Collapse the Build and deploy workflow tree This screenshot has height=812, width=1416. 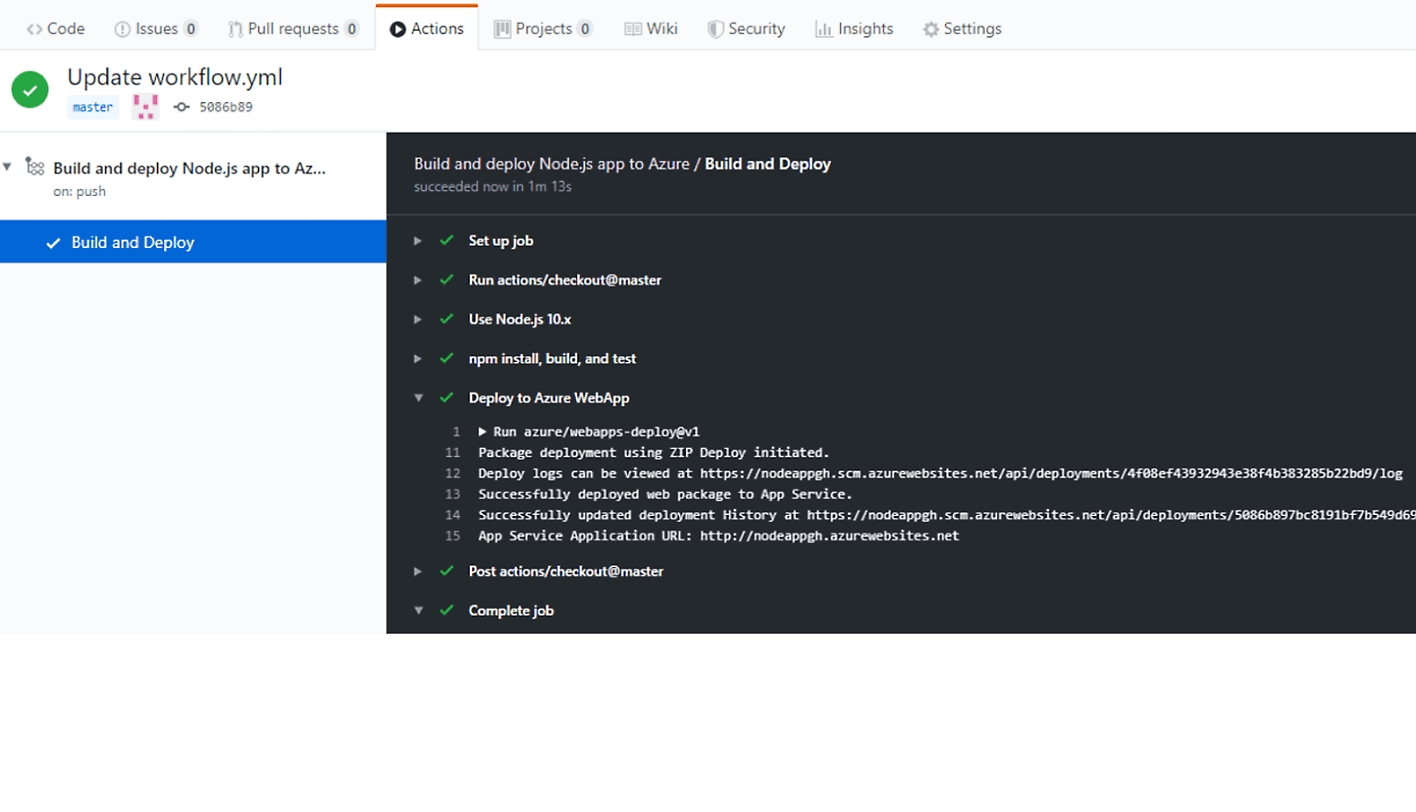8,167
